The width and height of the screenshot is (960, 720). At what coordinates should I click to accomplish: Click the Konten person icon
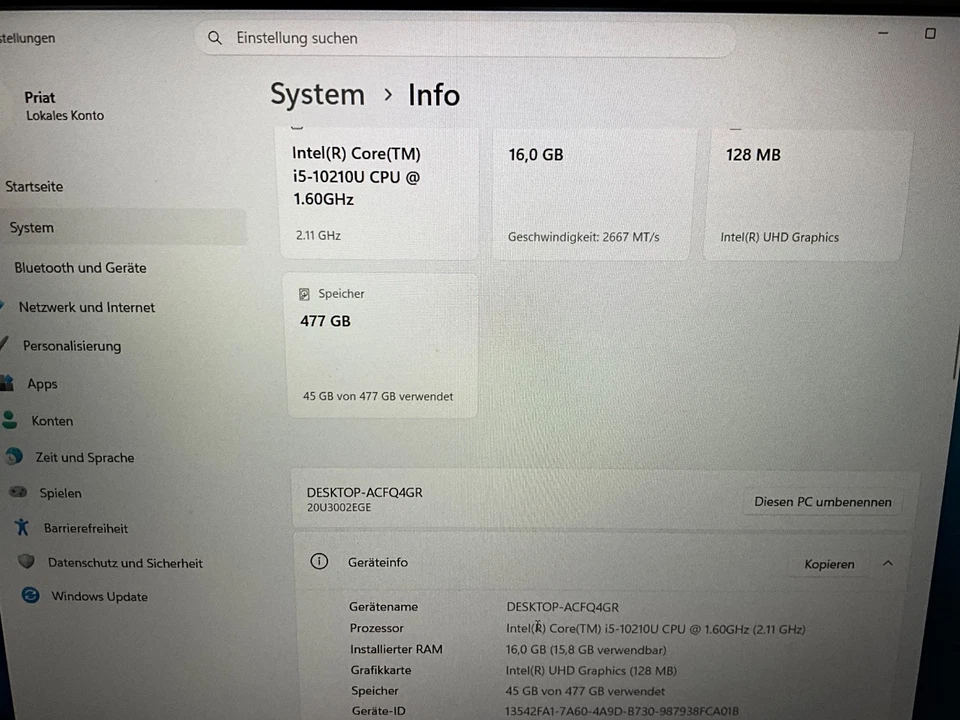pyautogui.click(x=9, y=419)
